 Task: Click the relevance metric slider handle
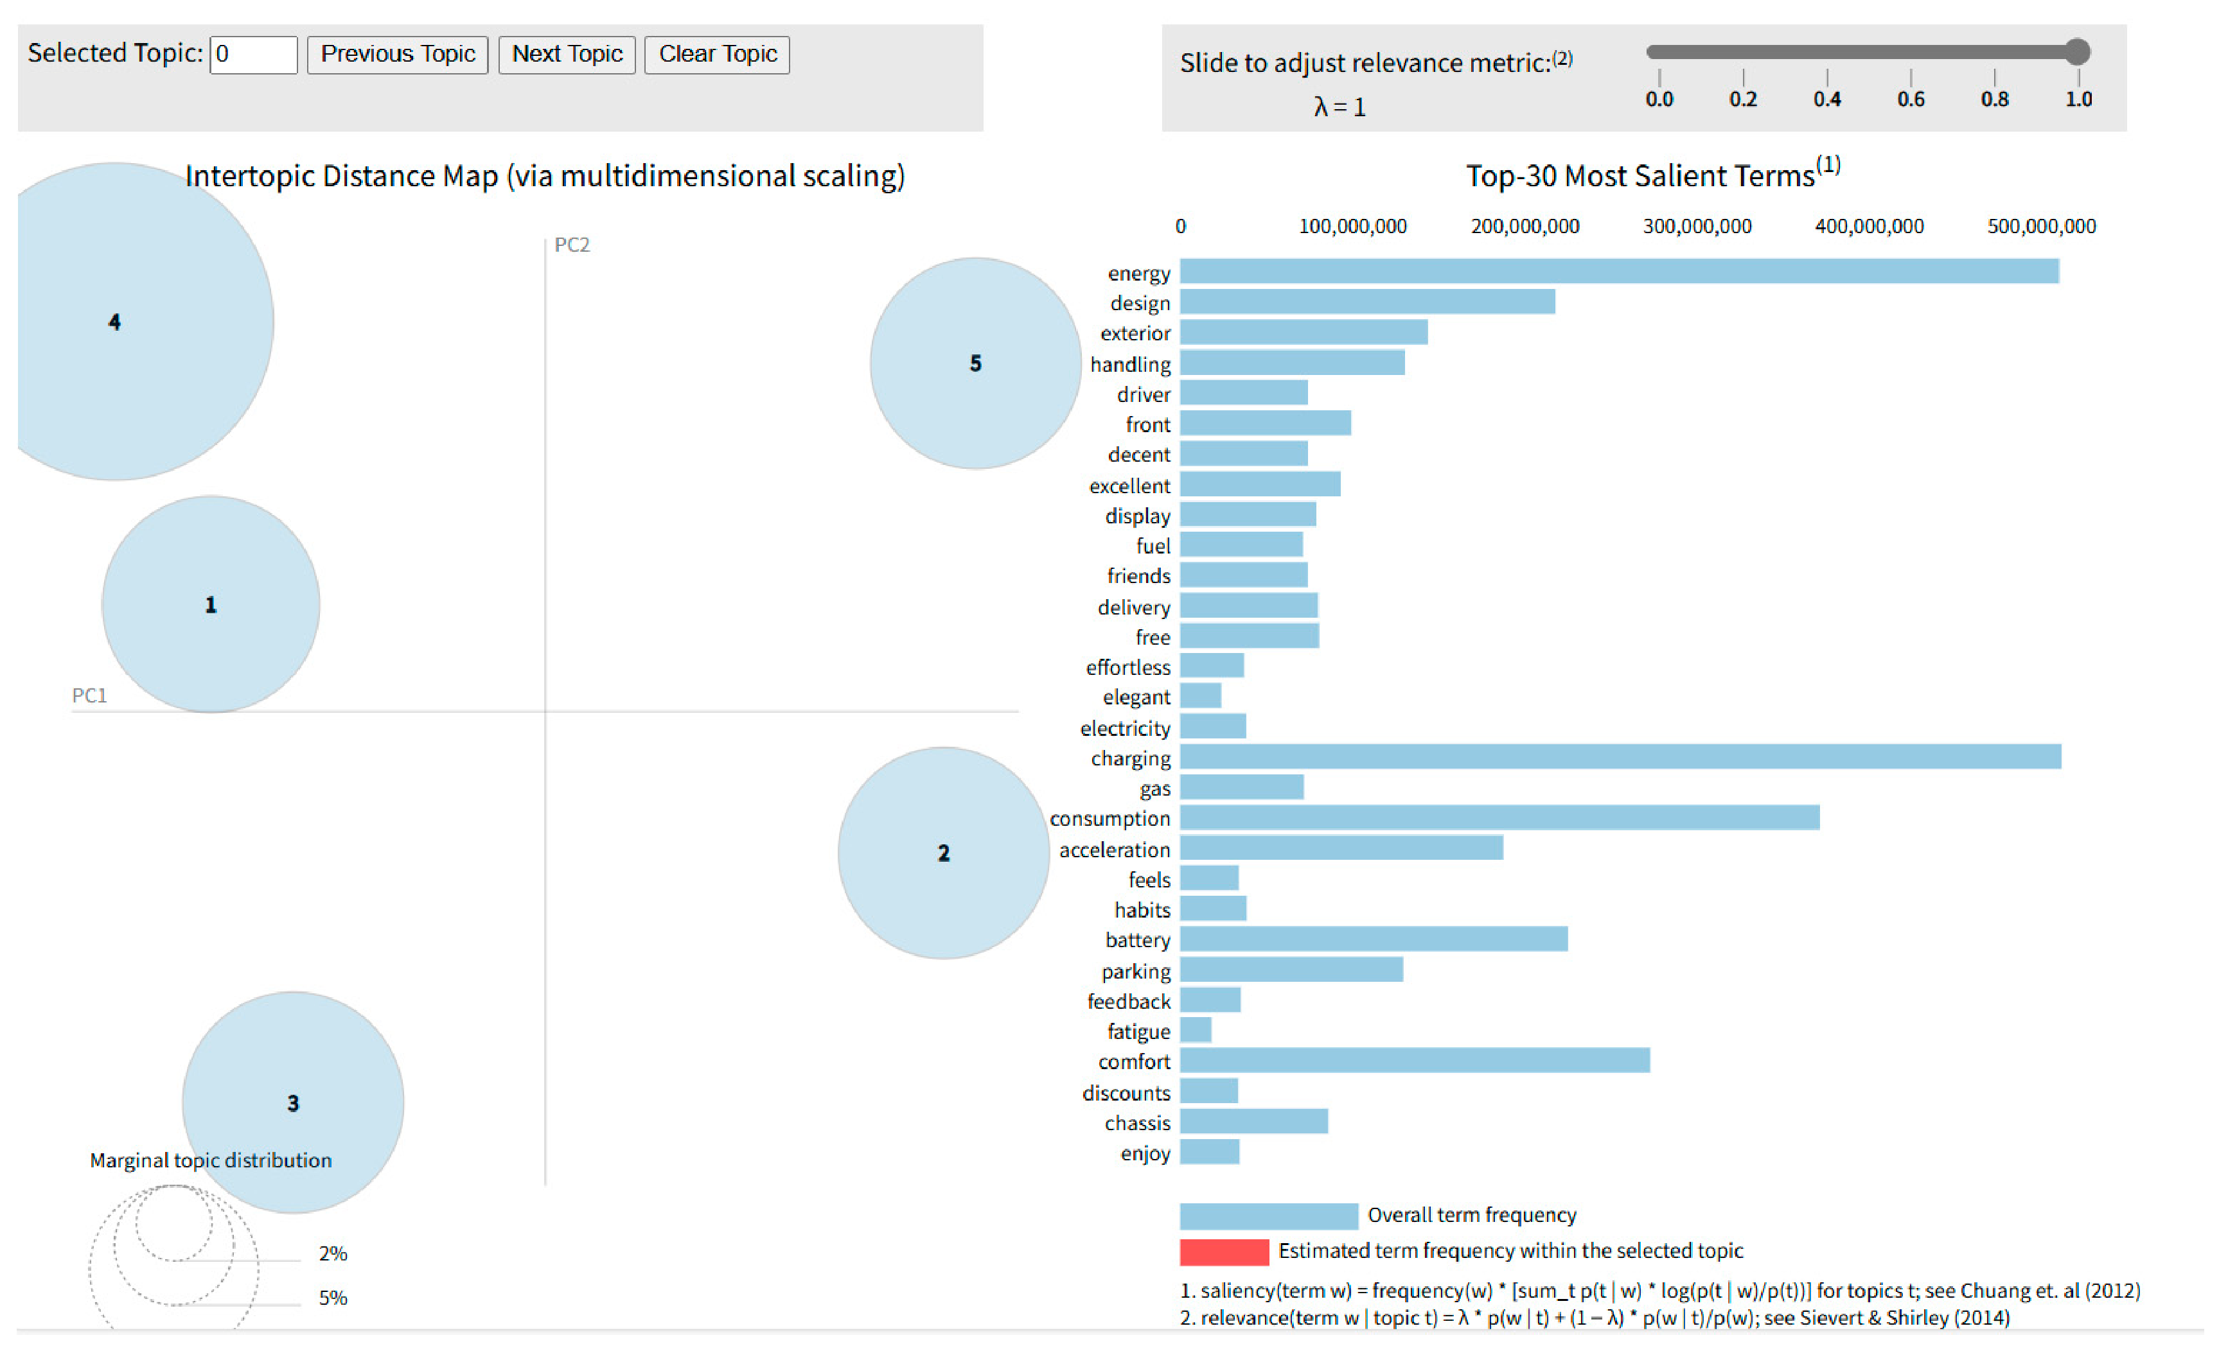pos(2077,51)
